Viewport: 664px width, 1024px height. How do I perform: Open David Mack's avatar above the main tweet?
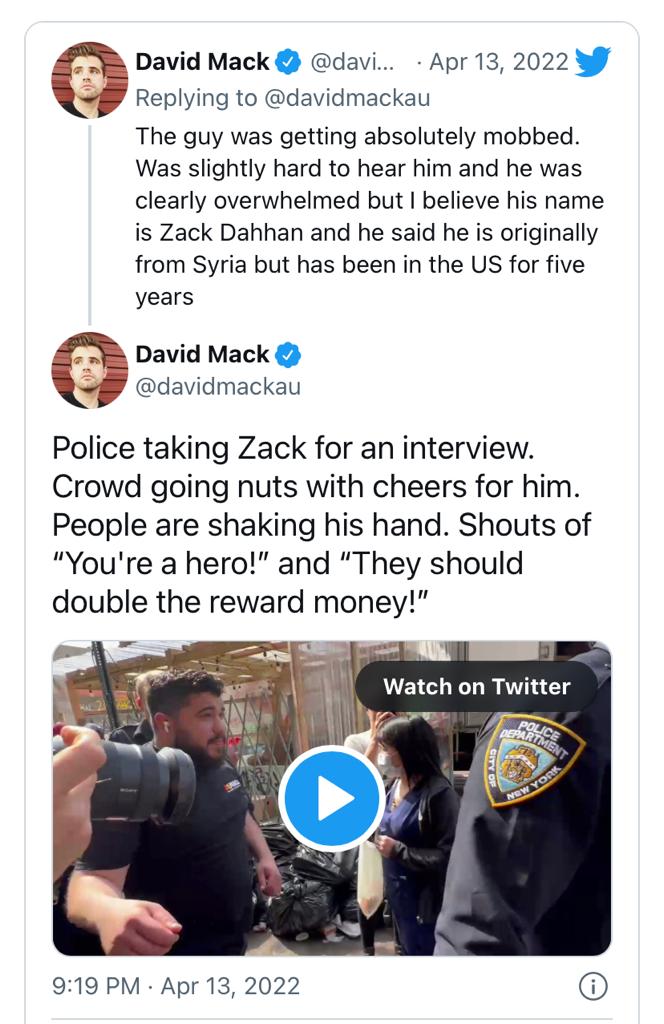[x=90, y=370]
